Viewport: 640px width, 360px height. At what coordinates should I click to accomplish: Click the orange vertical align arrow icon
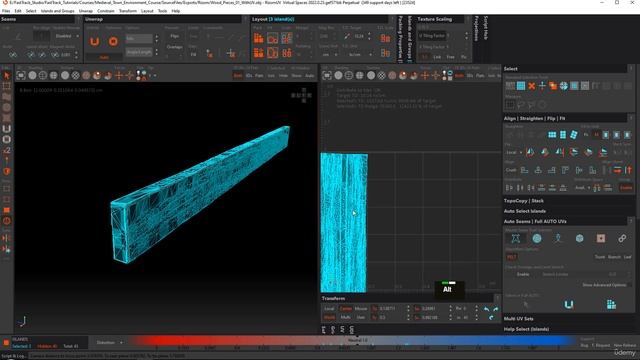pos(628,170)
